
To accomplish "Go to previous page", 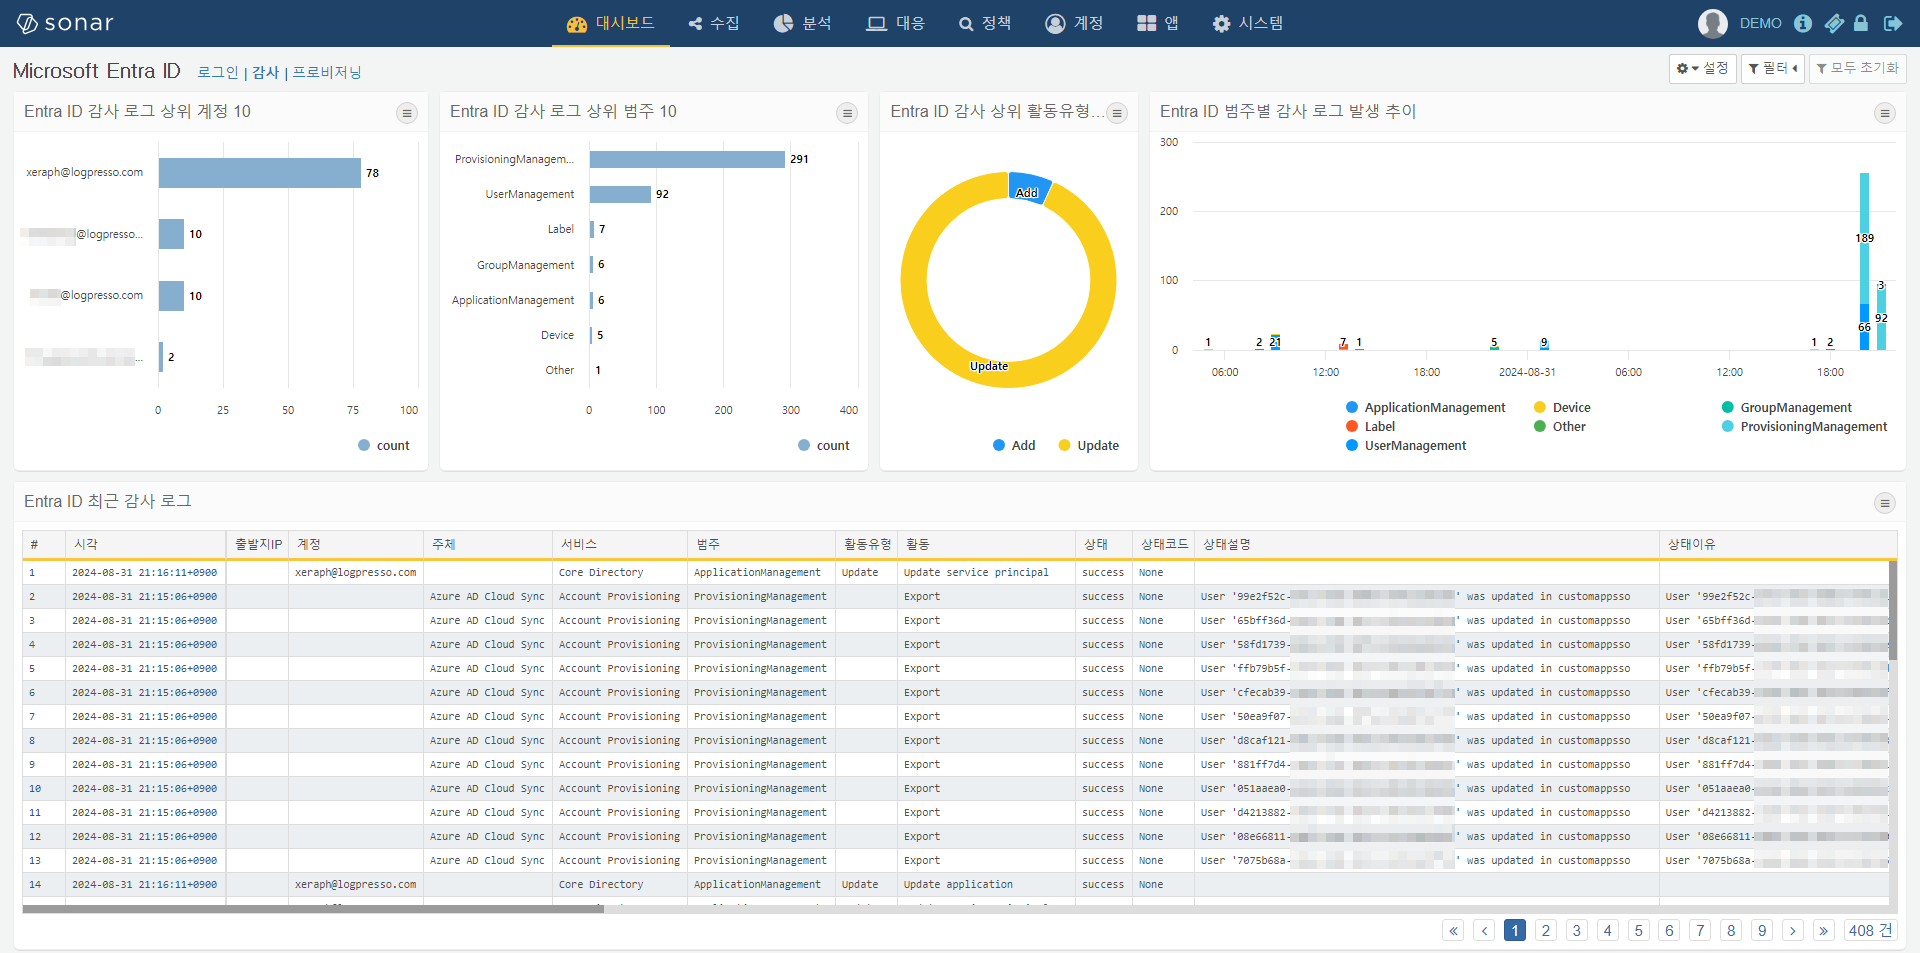I will pyautogui.click(x=1484, y=931).
